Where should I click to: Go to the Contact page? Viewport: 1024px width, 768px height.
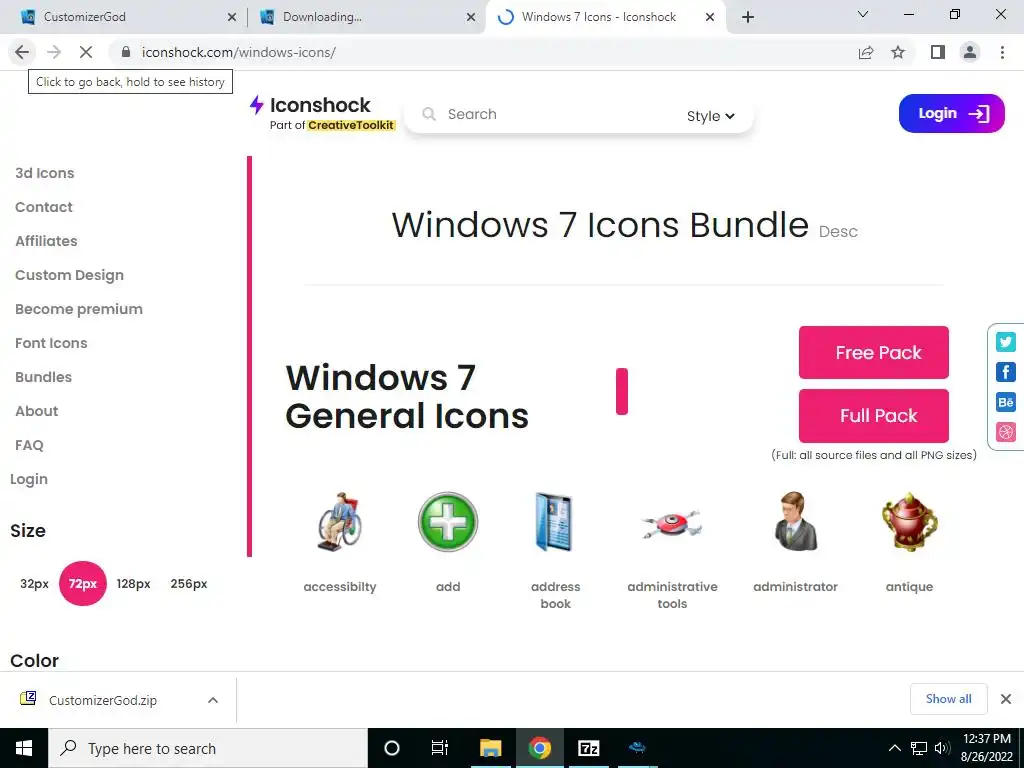(44, 207)
